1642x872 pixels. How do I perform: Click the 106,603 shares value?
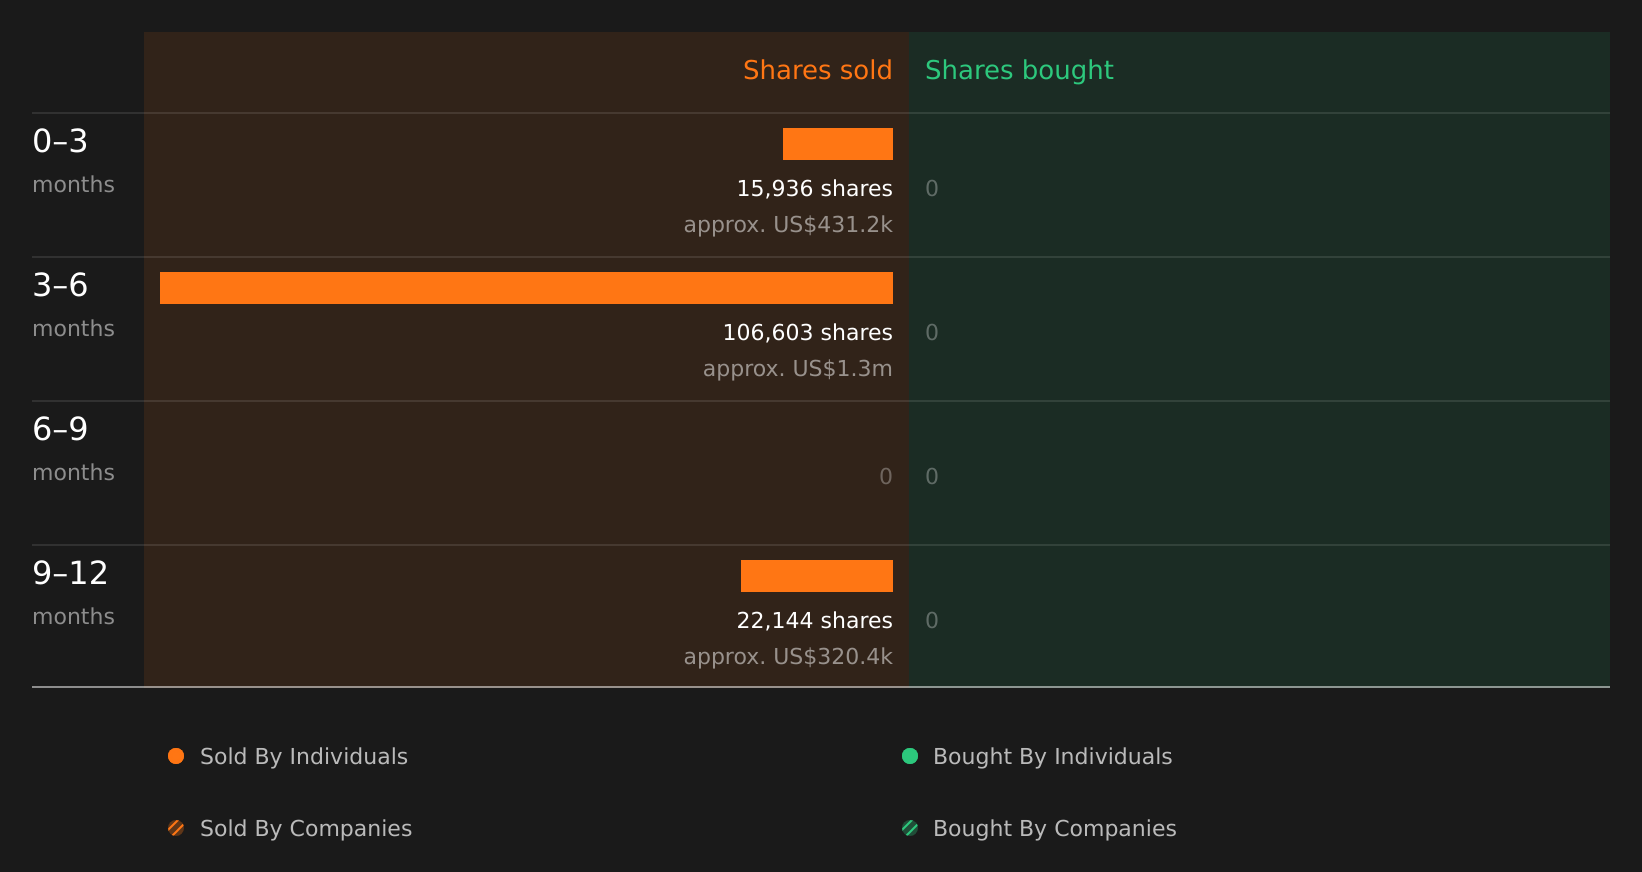pyautogui.click(x=807, y=333)
